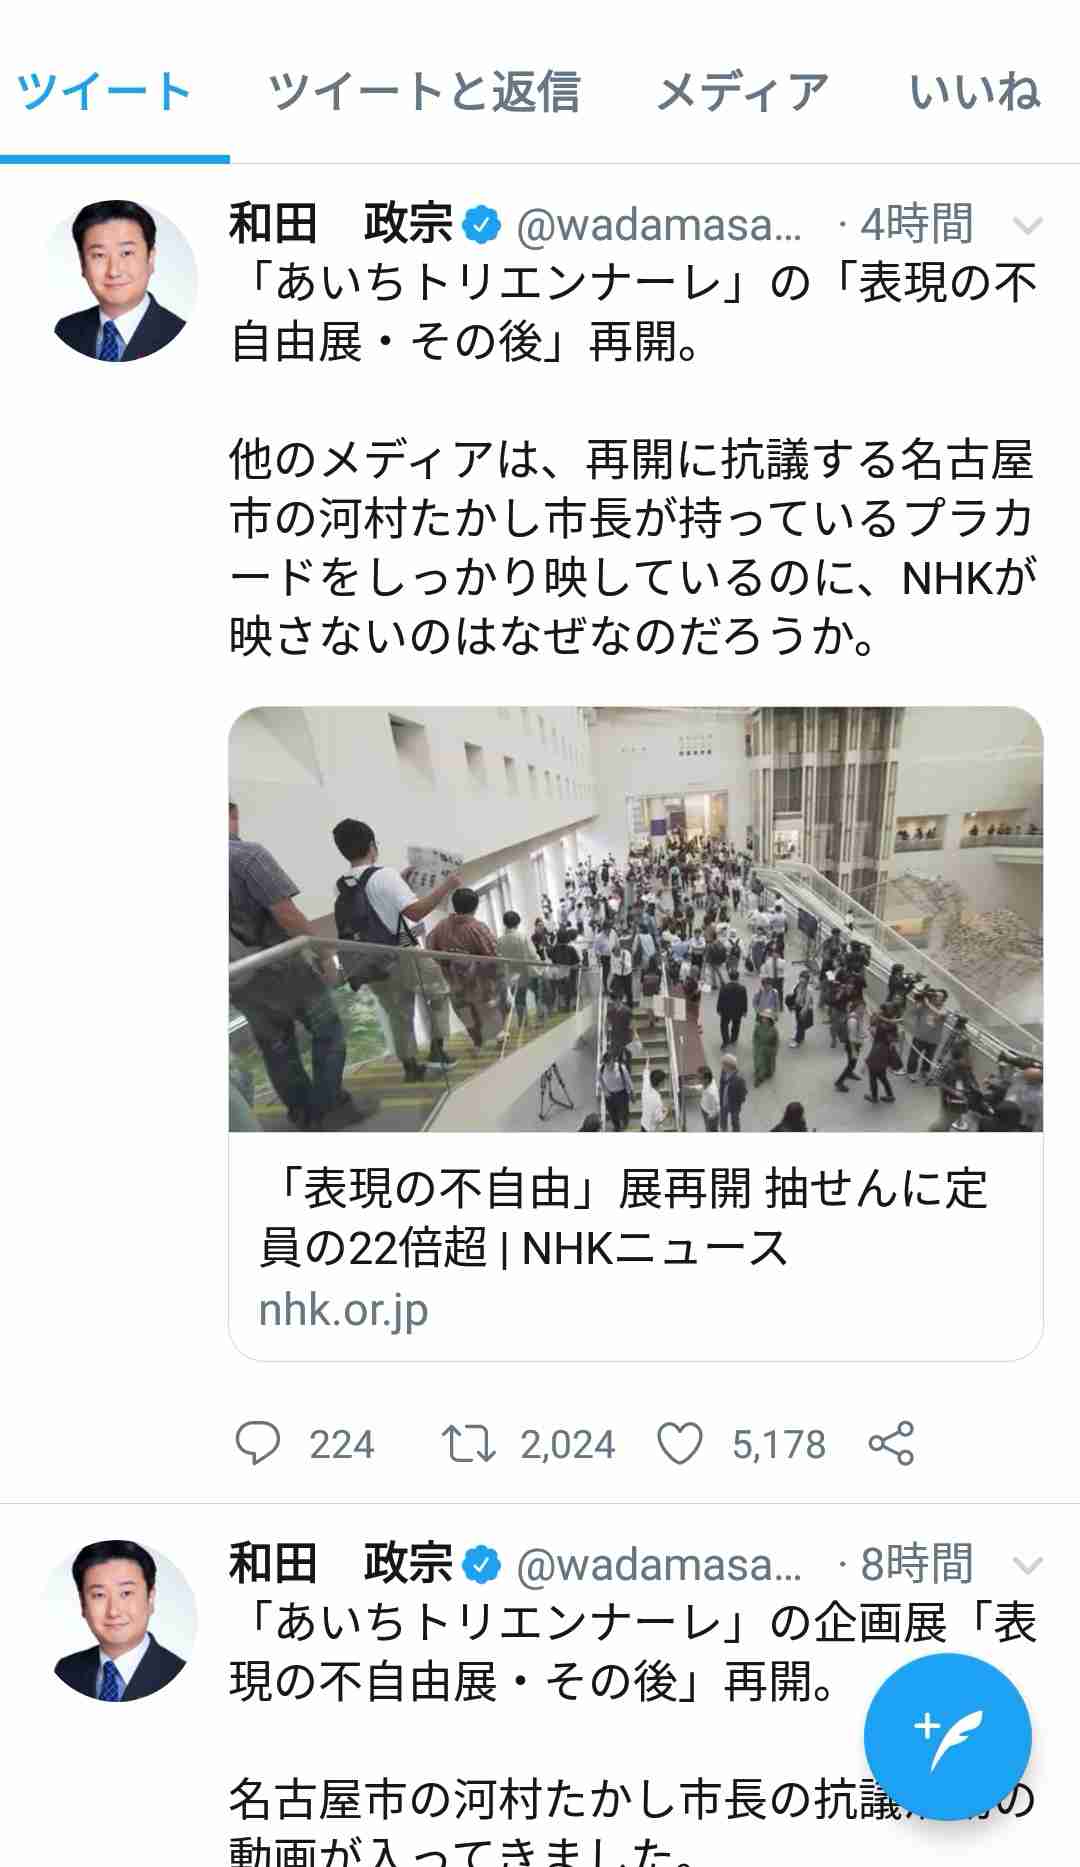Click the verified badge on second tweet
The width and height of the screenshot is (1080, 1867).
[x=482, y=1564]
